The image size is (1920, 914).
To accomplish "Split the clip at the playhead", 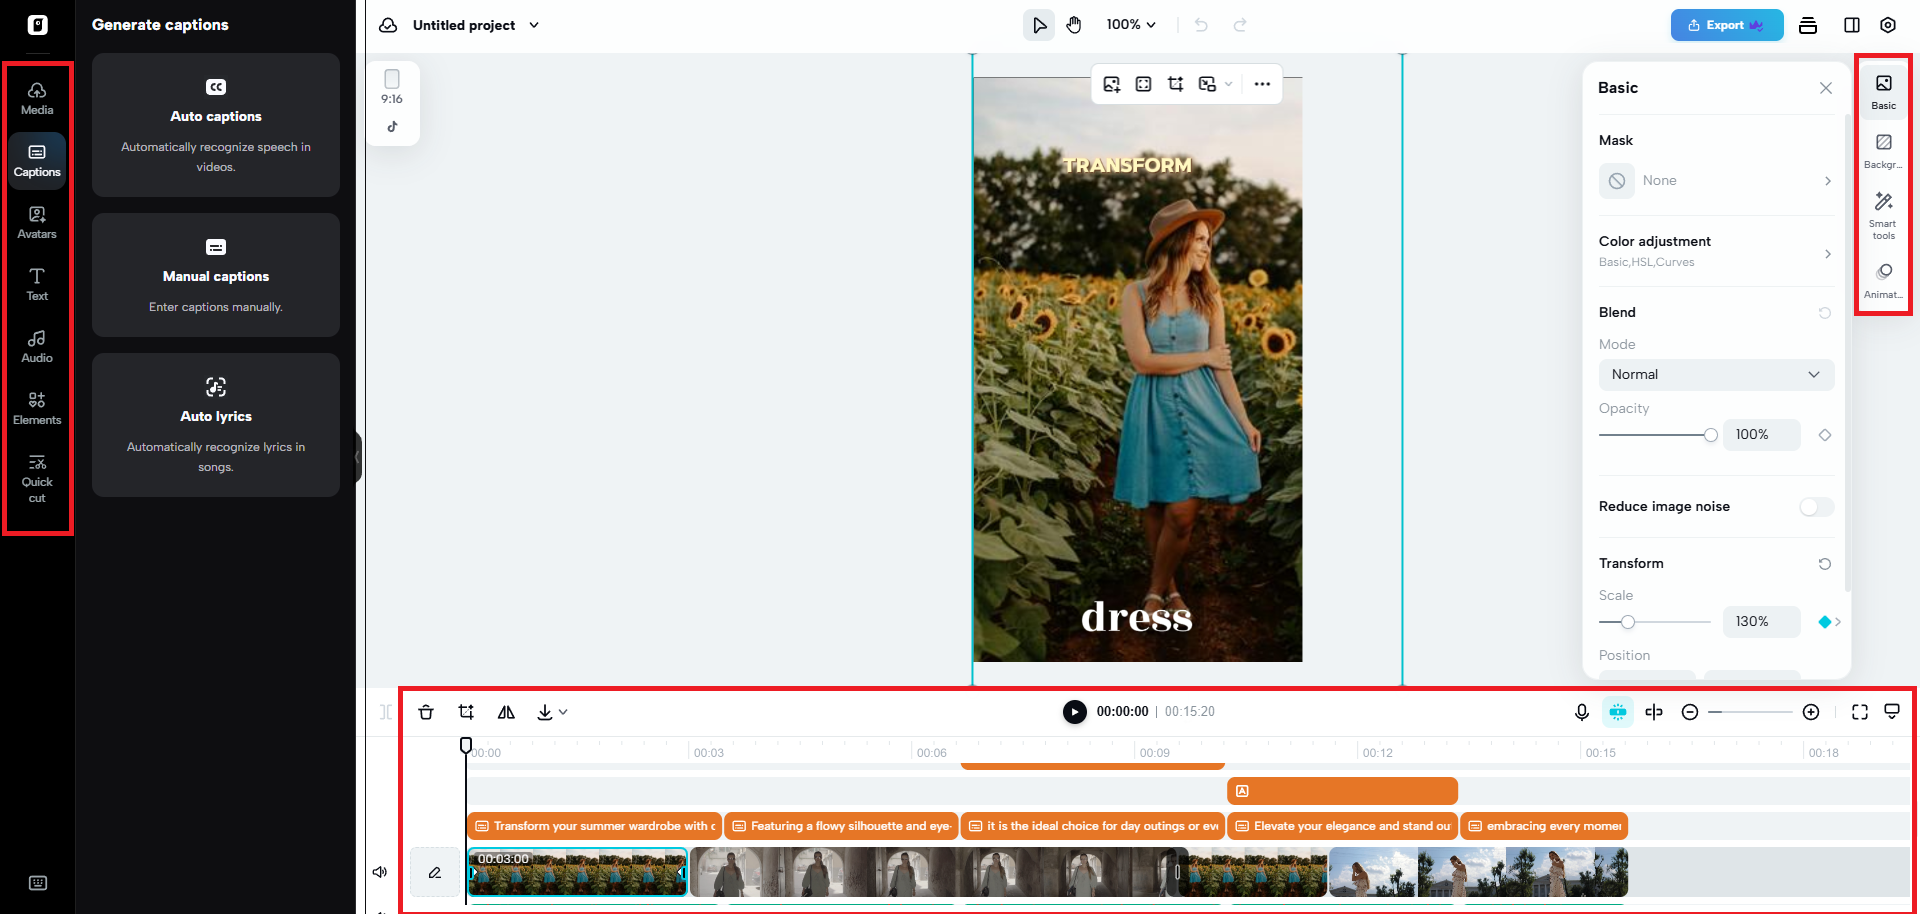I will click(1653, 712).
